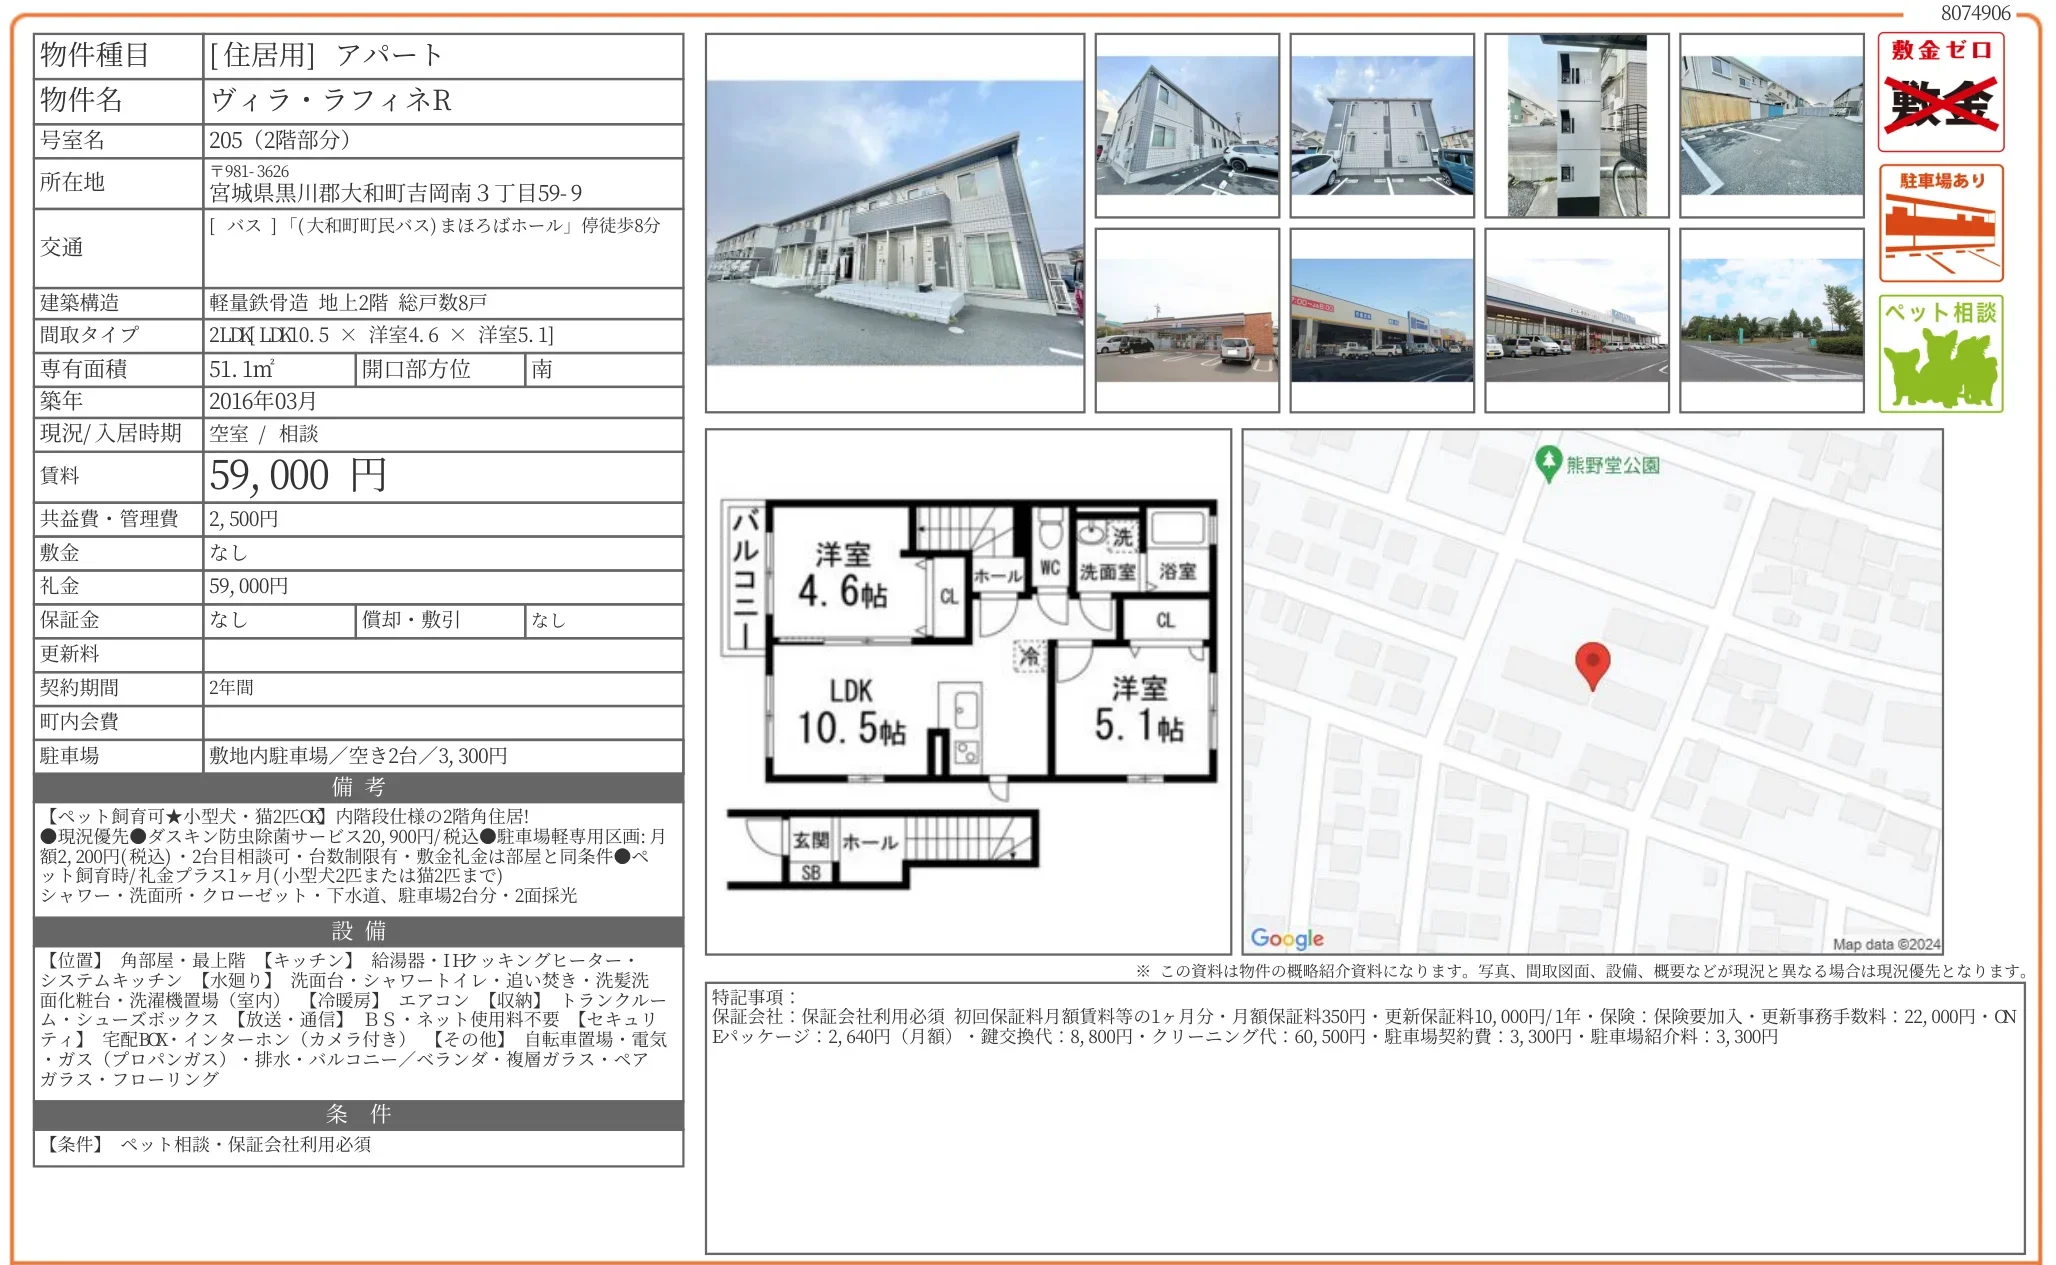The image size is (2056, 1265).
Task: Click the 物件名 row label
Action: click(x=82, y=100)
